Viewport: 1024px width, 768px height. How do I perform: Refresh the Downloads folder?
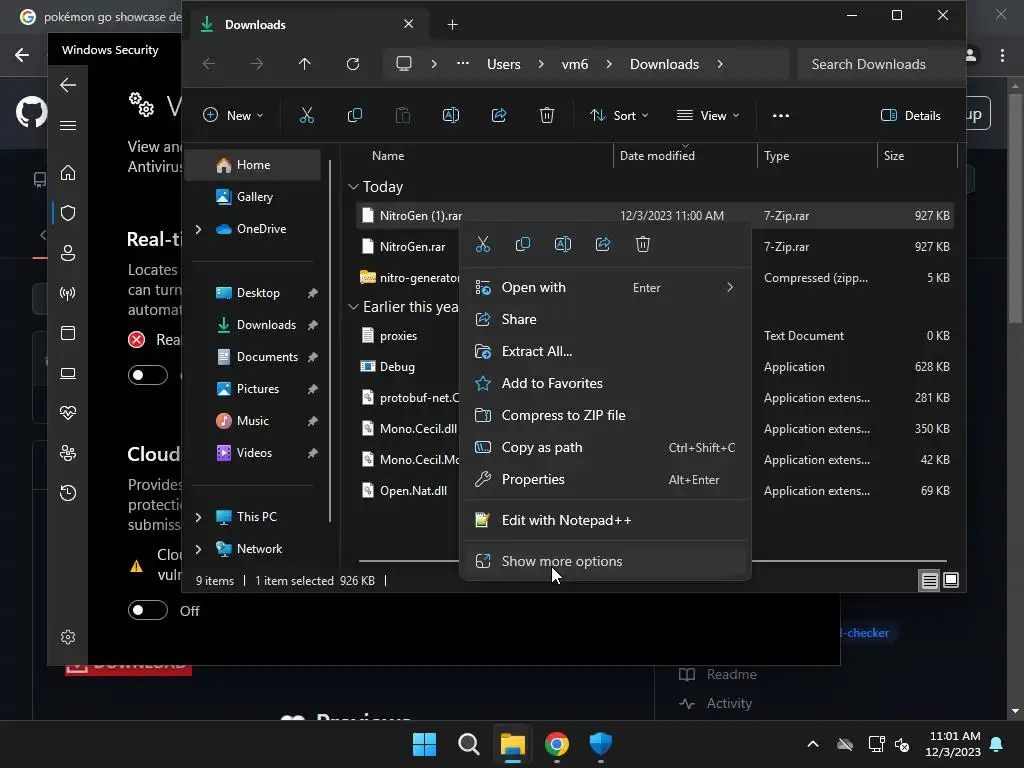(353, 64)
